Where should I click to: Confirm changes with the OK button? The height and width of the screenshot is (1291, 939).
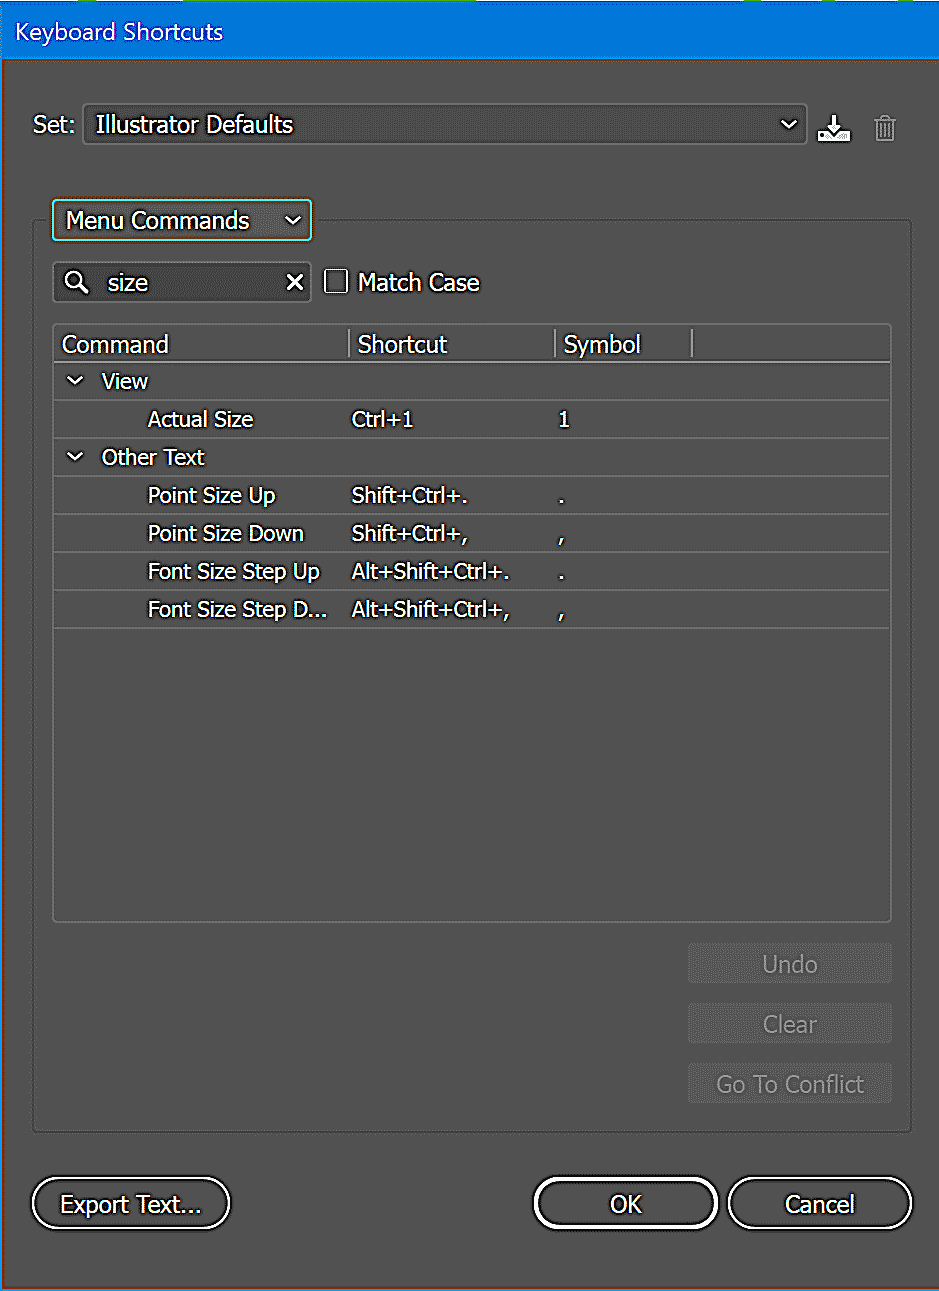(625, 1203)
